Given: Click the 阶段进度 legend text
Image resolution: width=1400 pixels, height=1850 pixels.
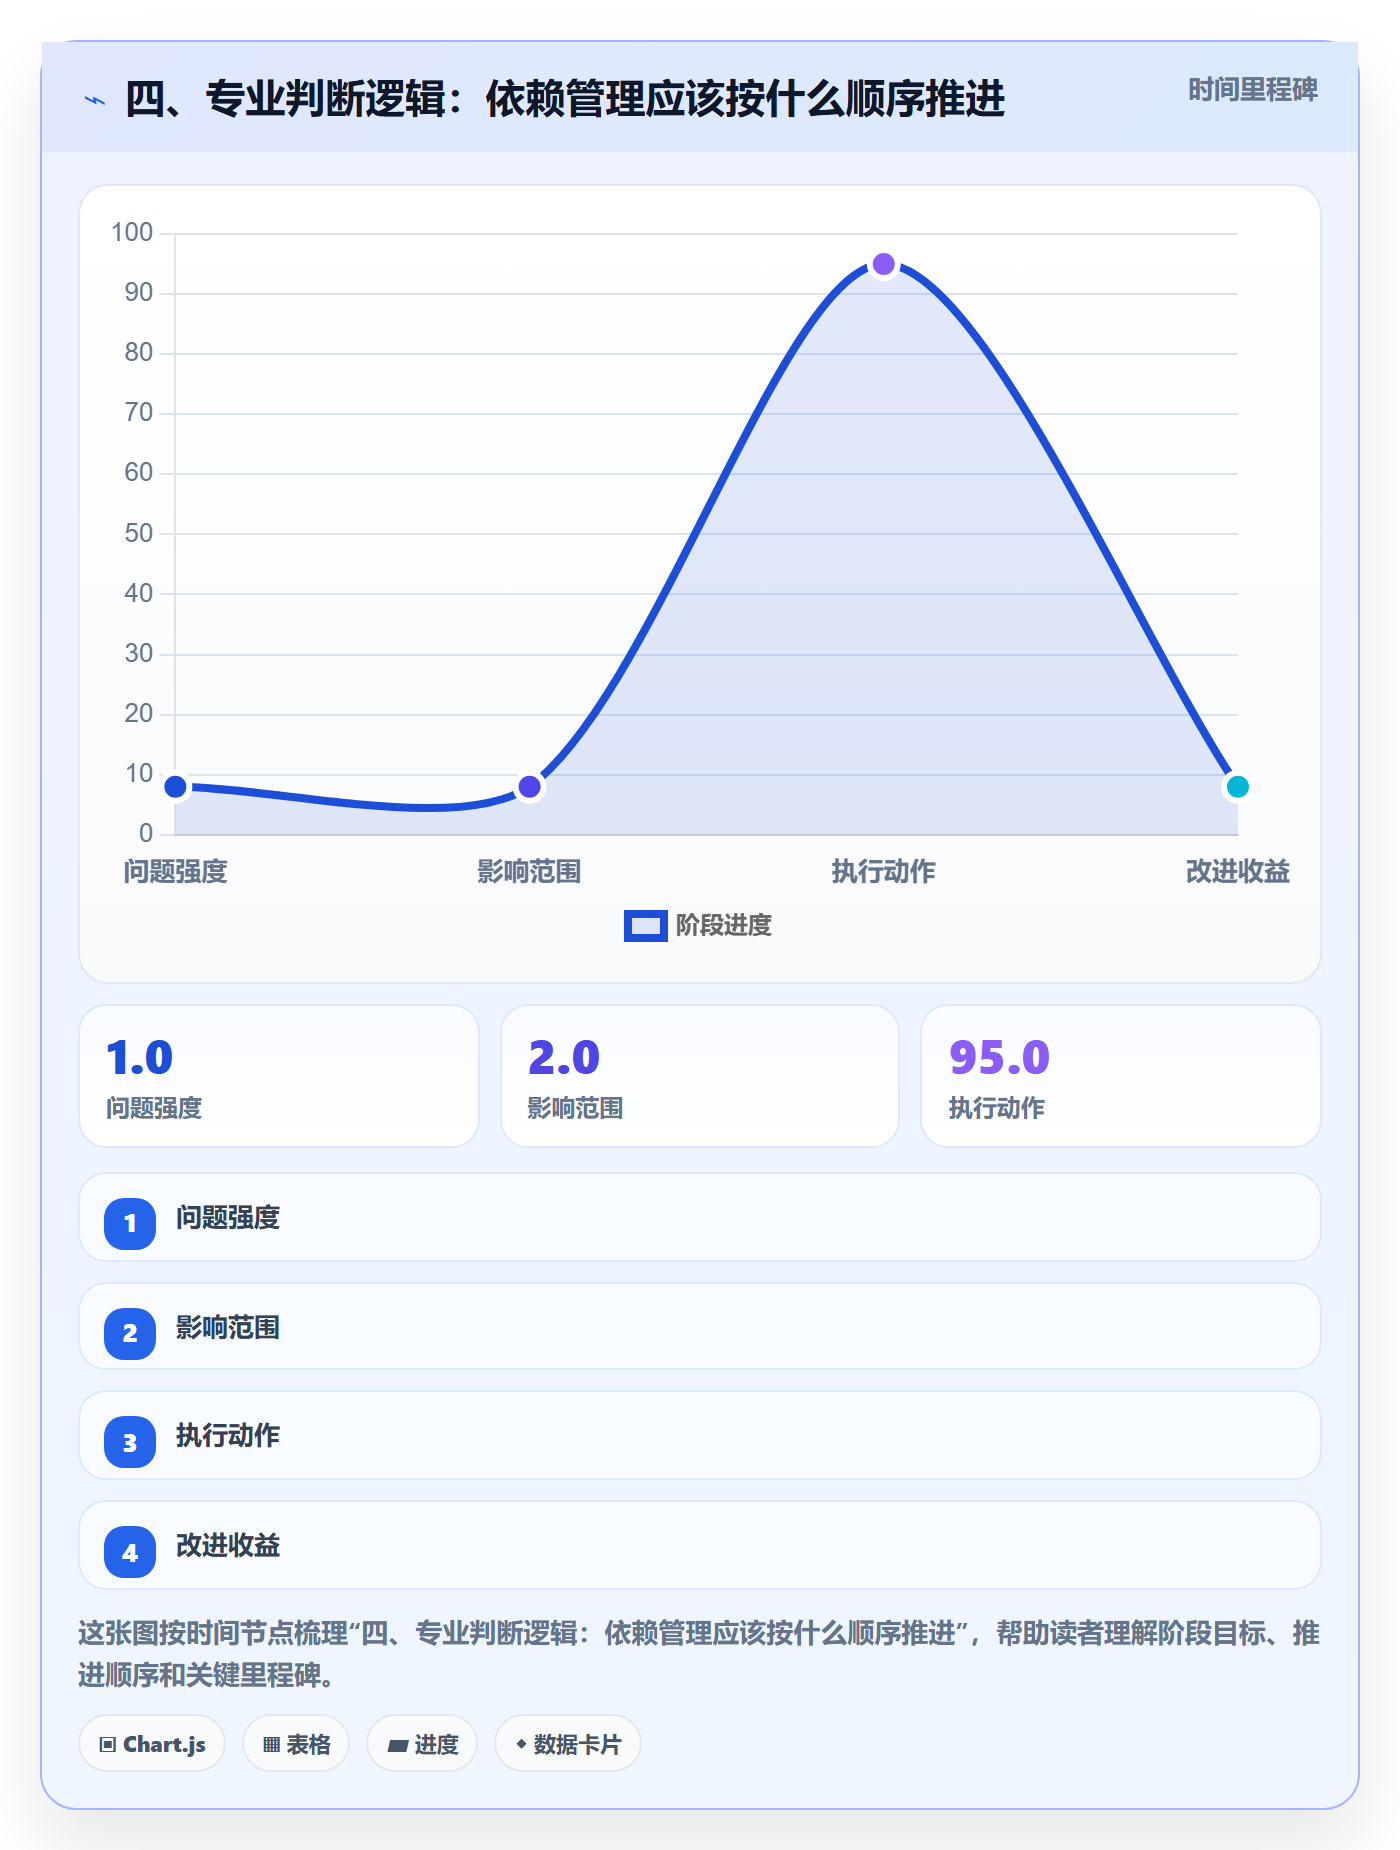Looking at the screenshot, I should pyautogui.click(x=724, y=926).
